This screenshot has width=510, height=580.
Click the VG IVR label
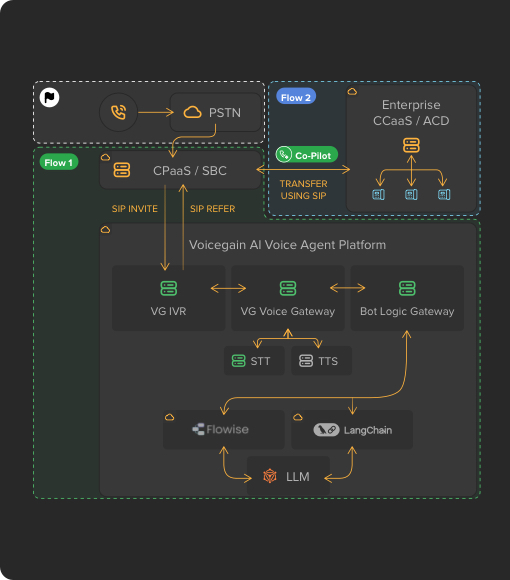pyautogui.click(x=168, y=311)
